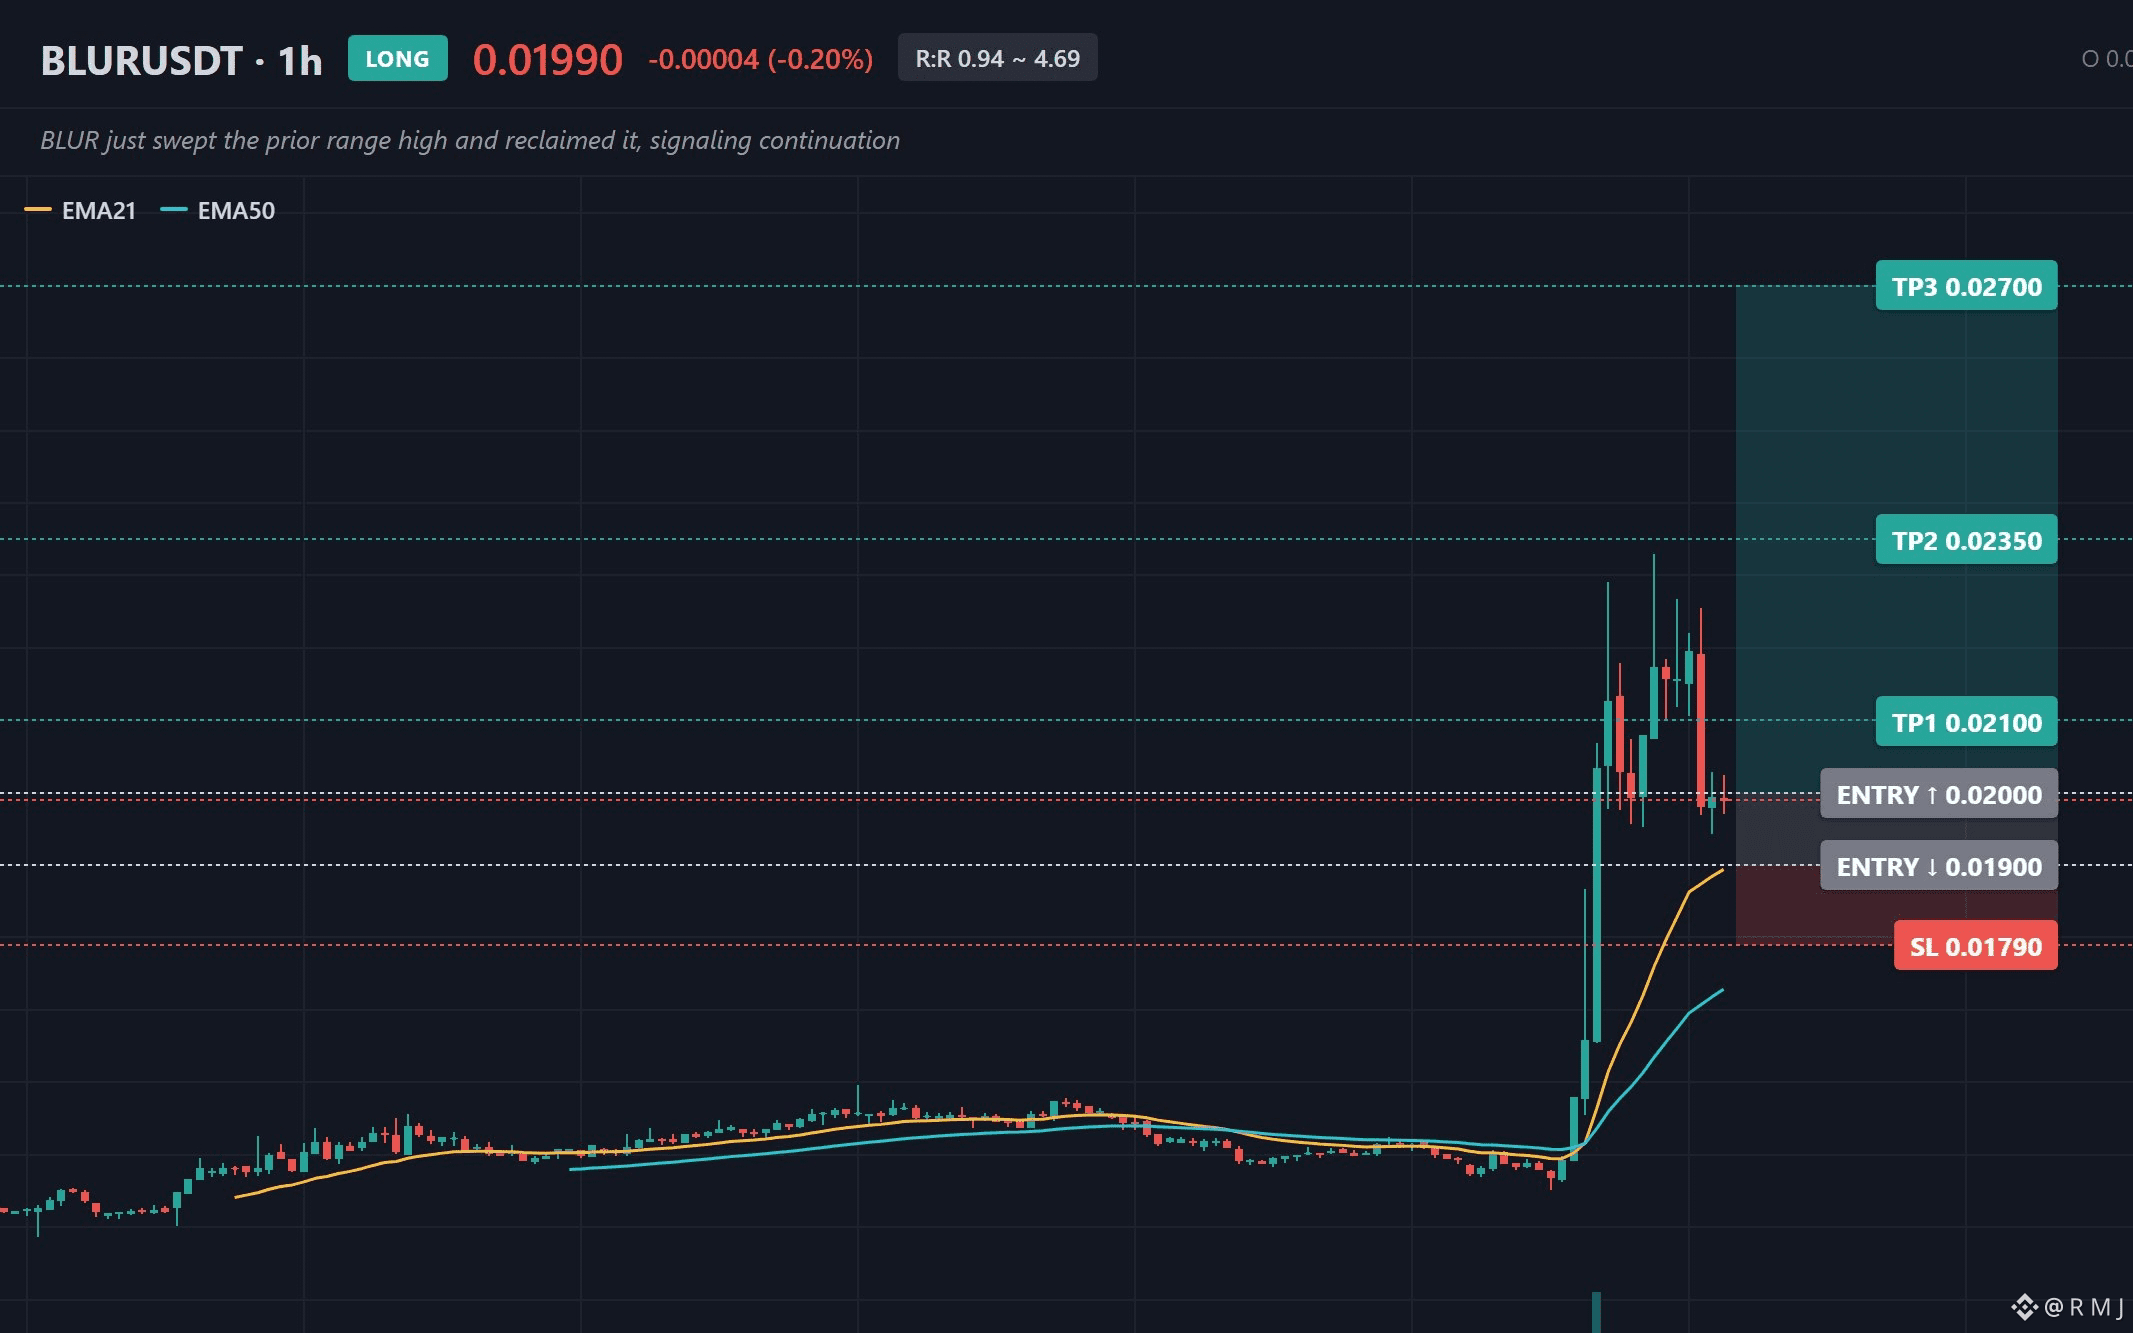Screen dimensions: 2133x1333
Task: Select the TP3 0.02700 target label
Action: point(1966,287)
